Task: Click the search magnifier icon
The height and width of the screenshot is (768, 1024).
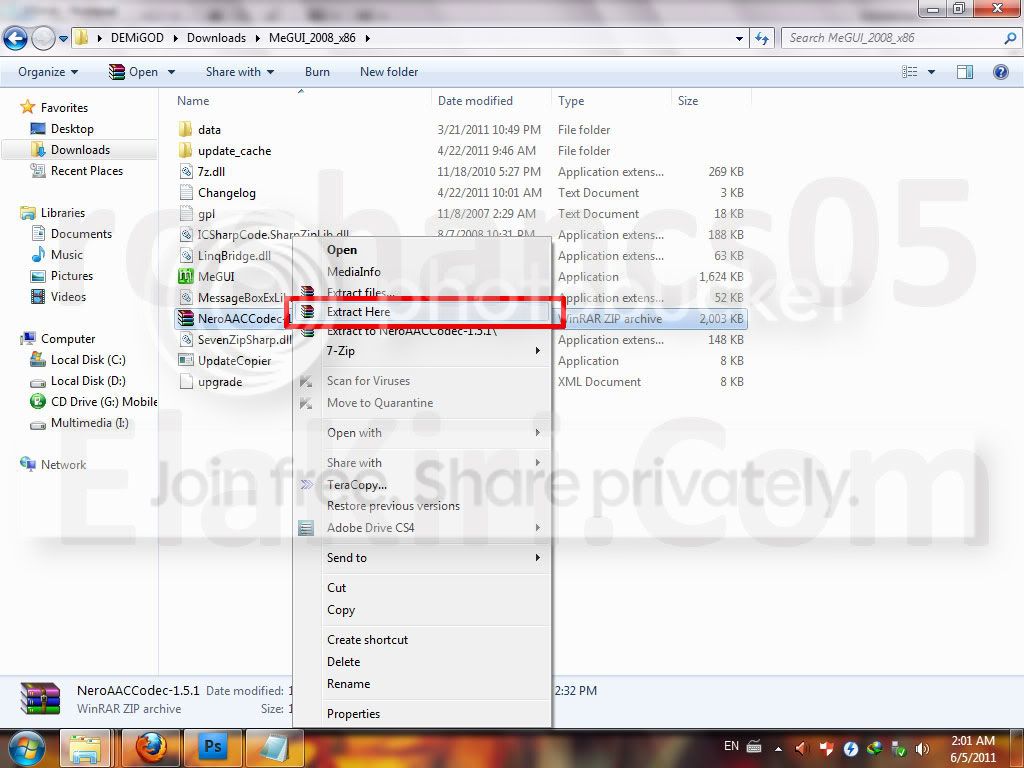Action: [x=1010, y=38]
